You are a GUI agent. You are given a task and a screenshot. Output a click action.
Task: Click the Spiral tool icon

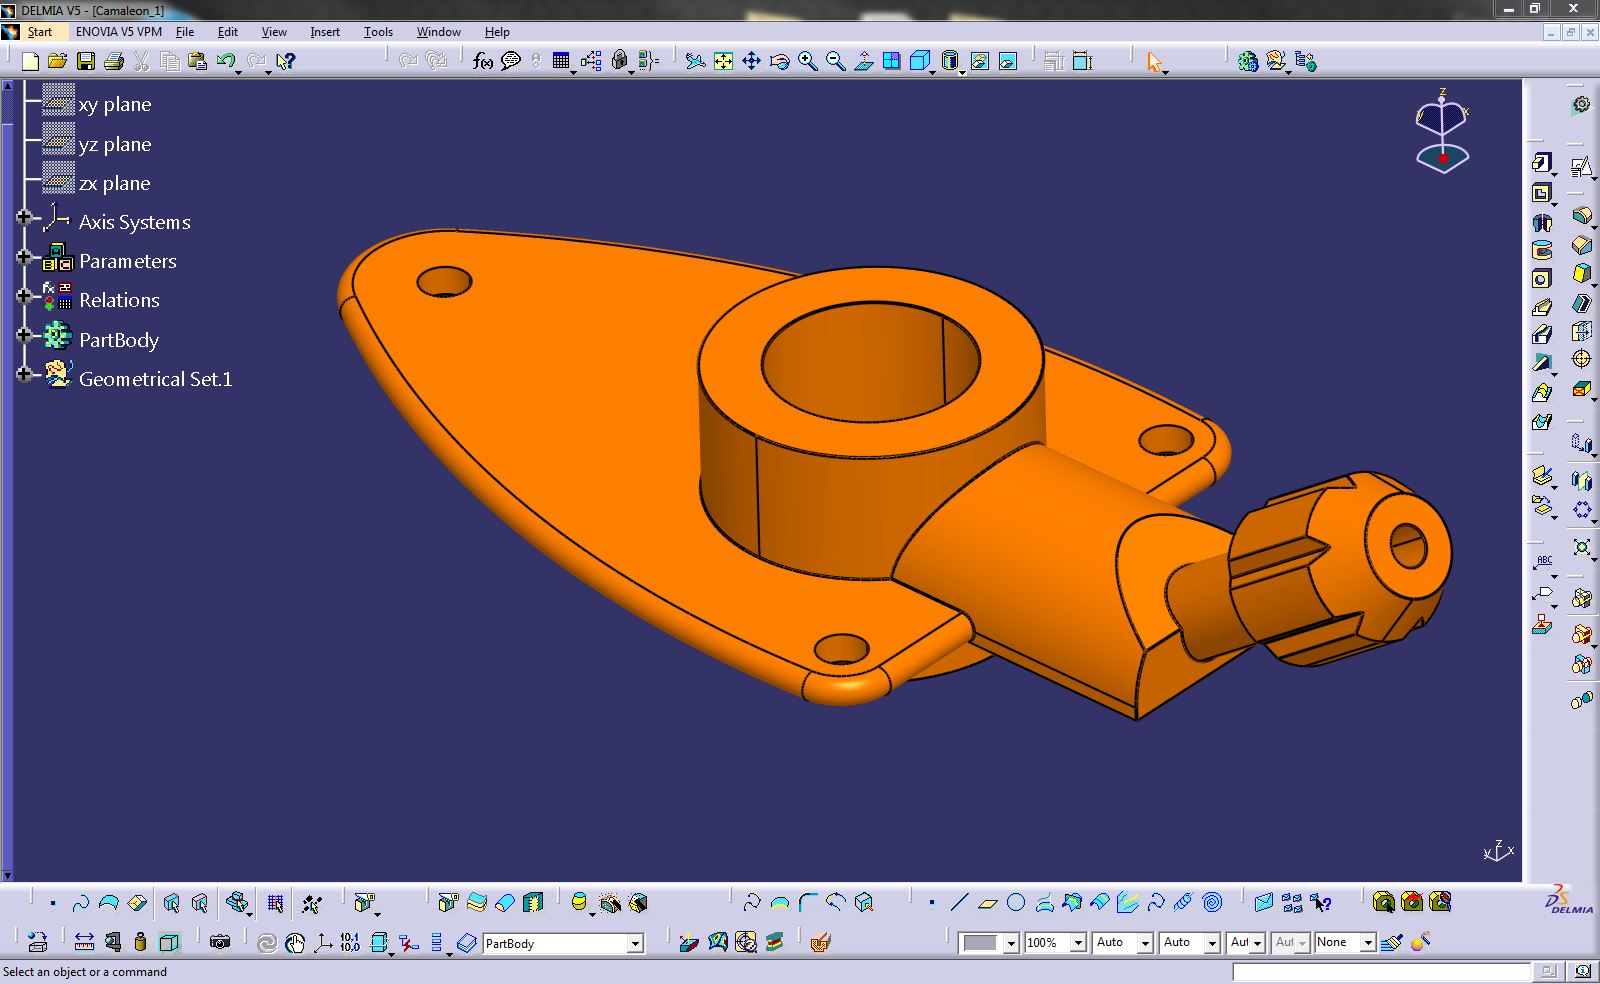click(1212, 902)
